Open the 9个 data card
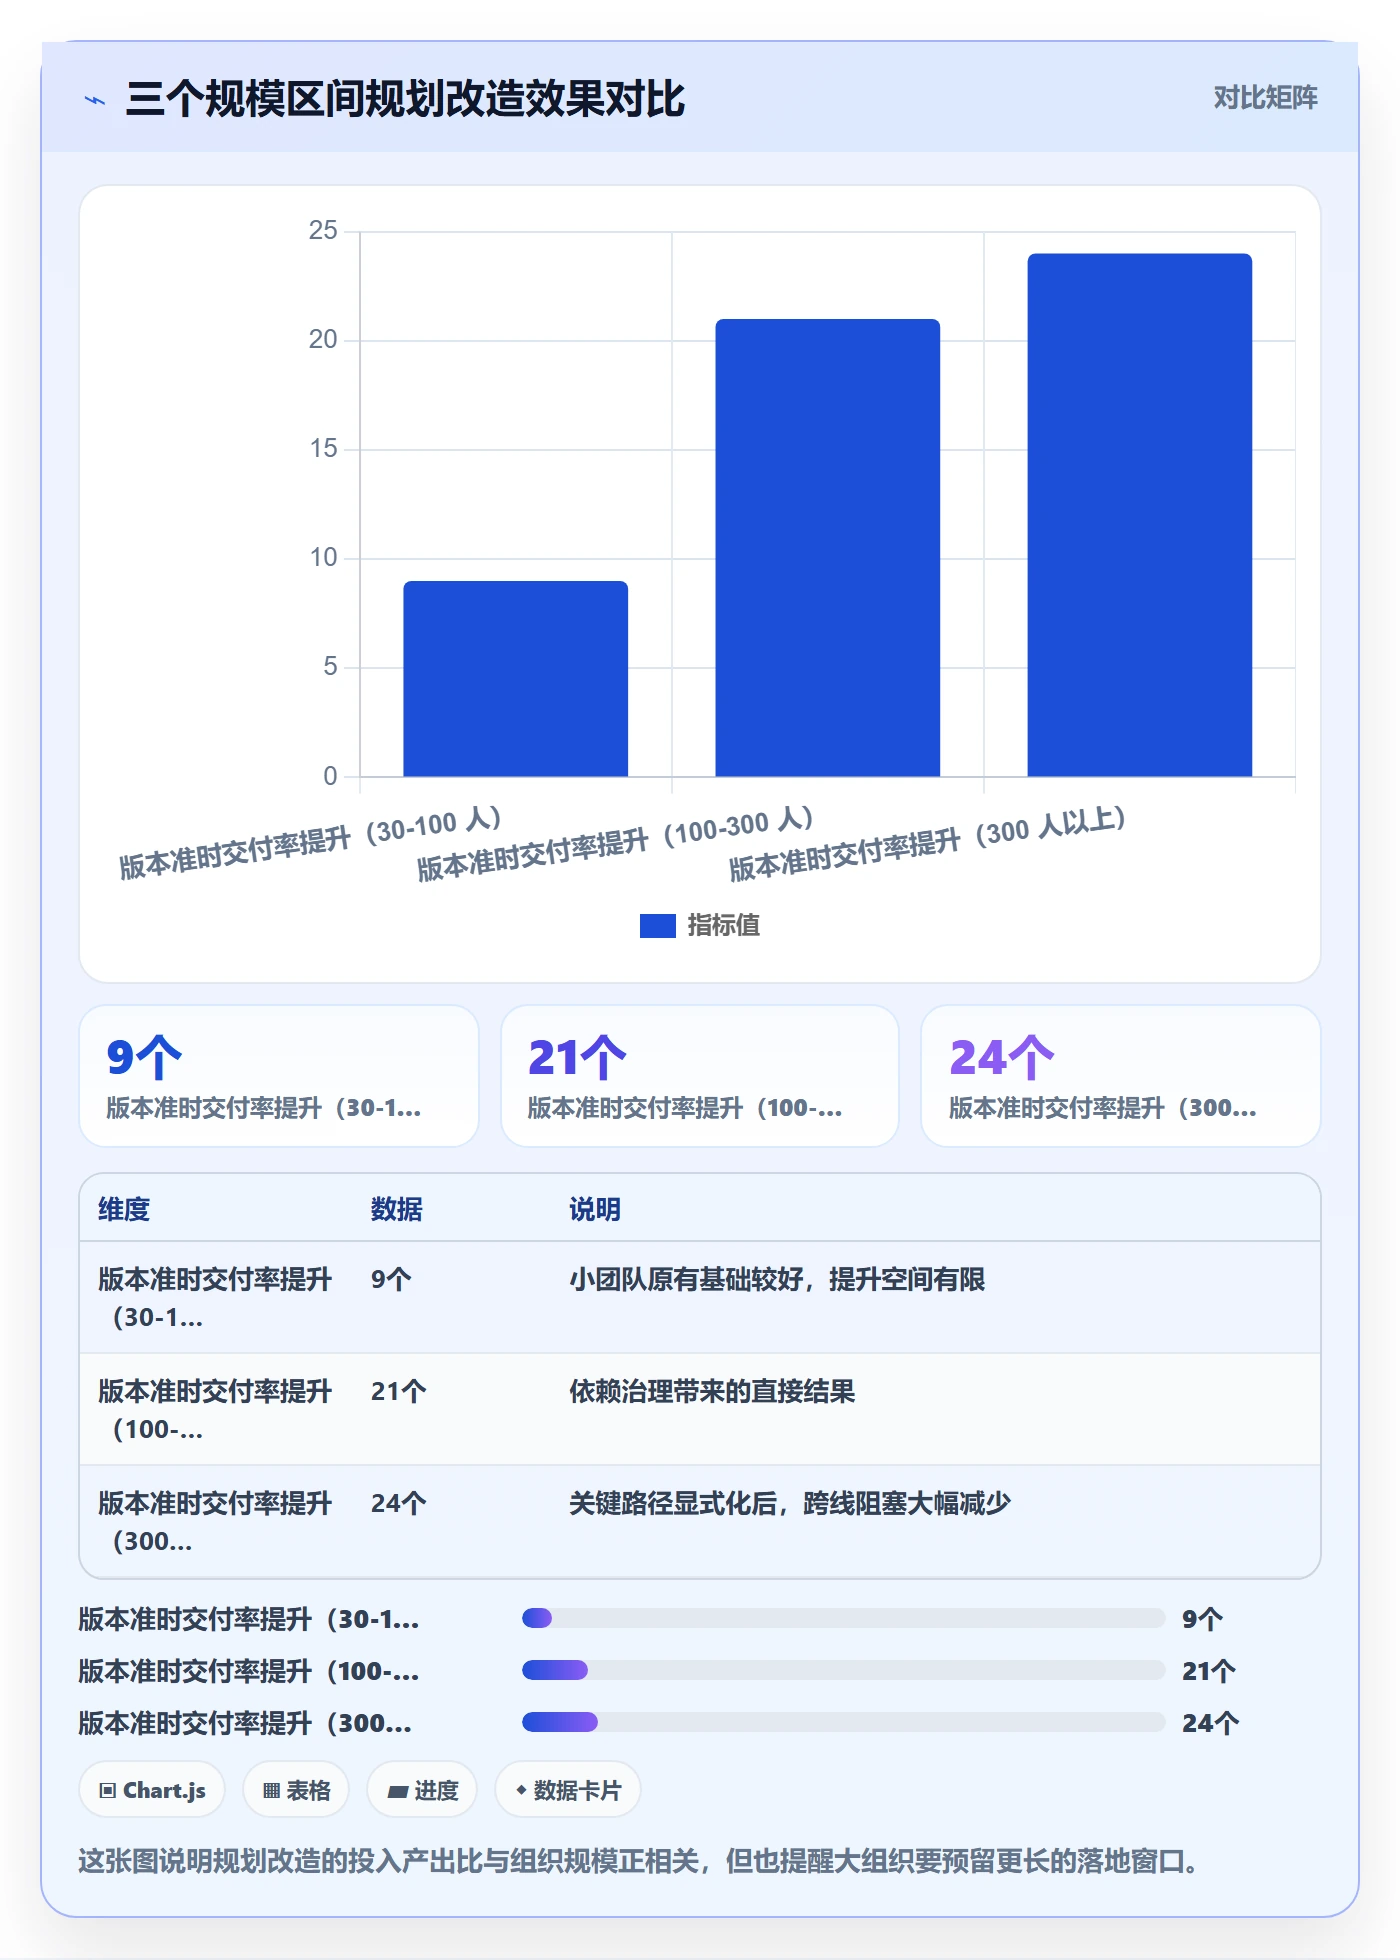The width and height of the screenshot is (1400, 1960). 279,1076
